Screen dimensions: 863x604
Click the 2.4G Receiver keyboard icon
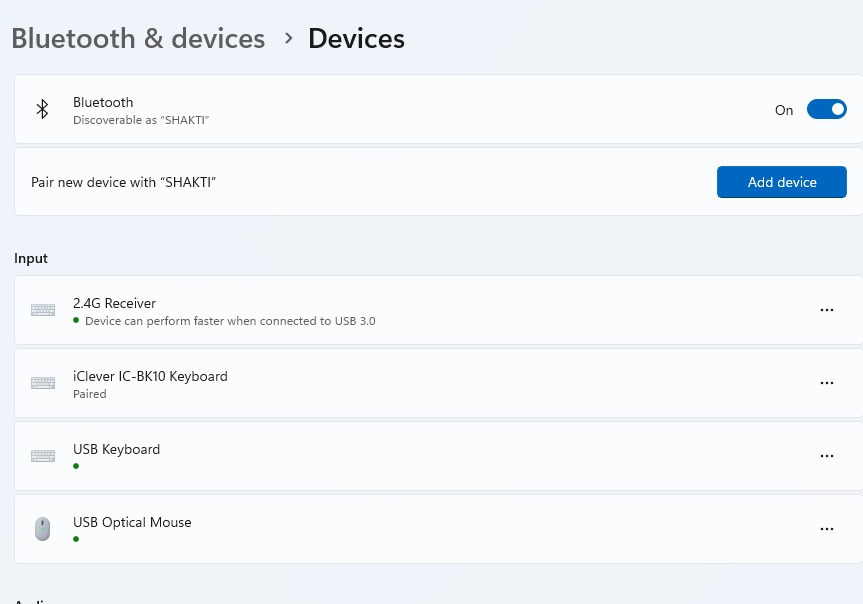[x=43, y=310]
